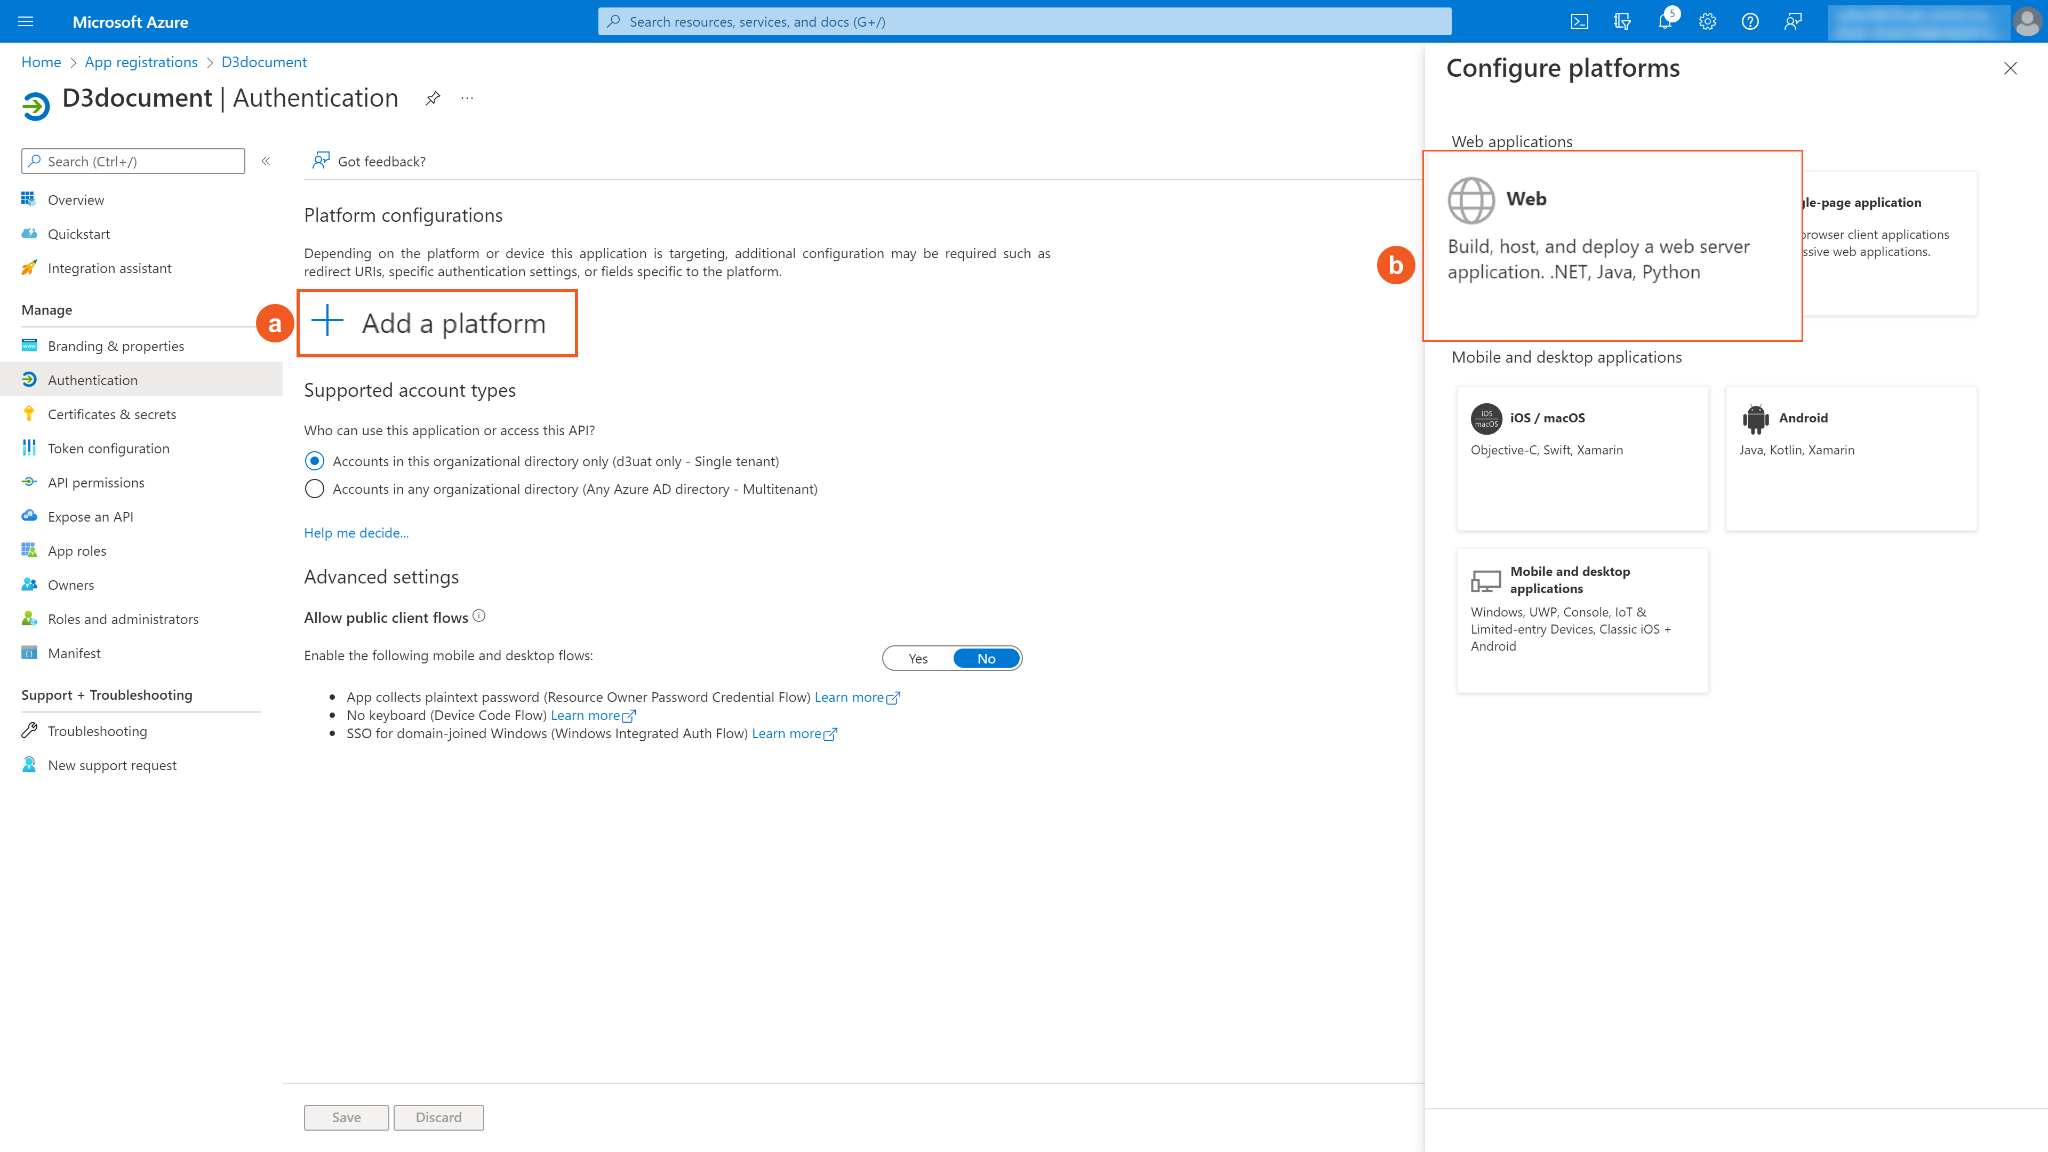Toggle public client flows to Yes

pos(918,658)
